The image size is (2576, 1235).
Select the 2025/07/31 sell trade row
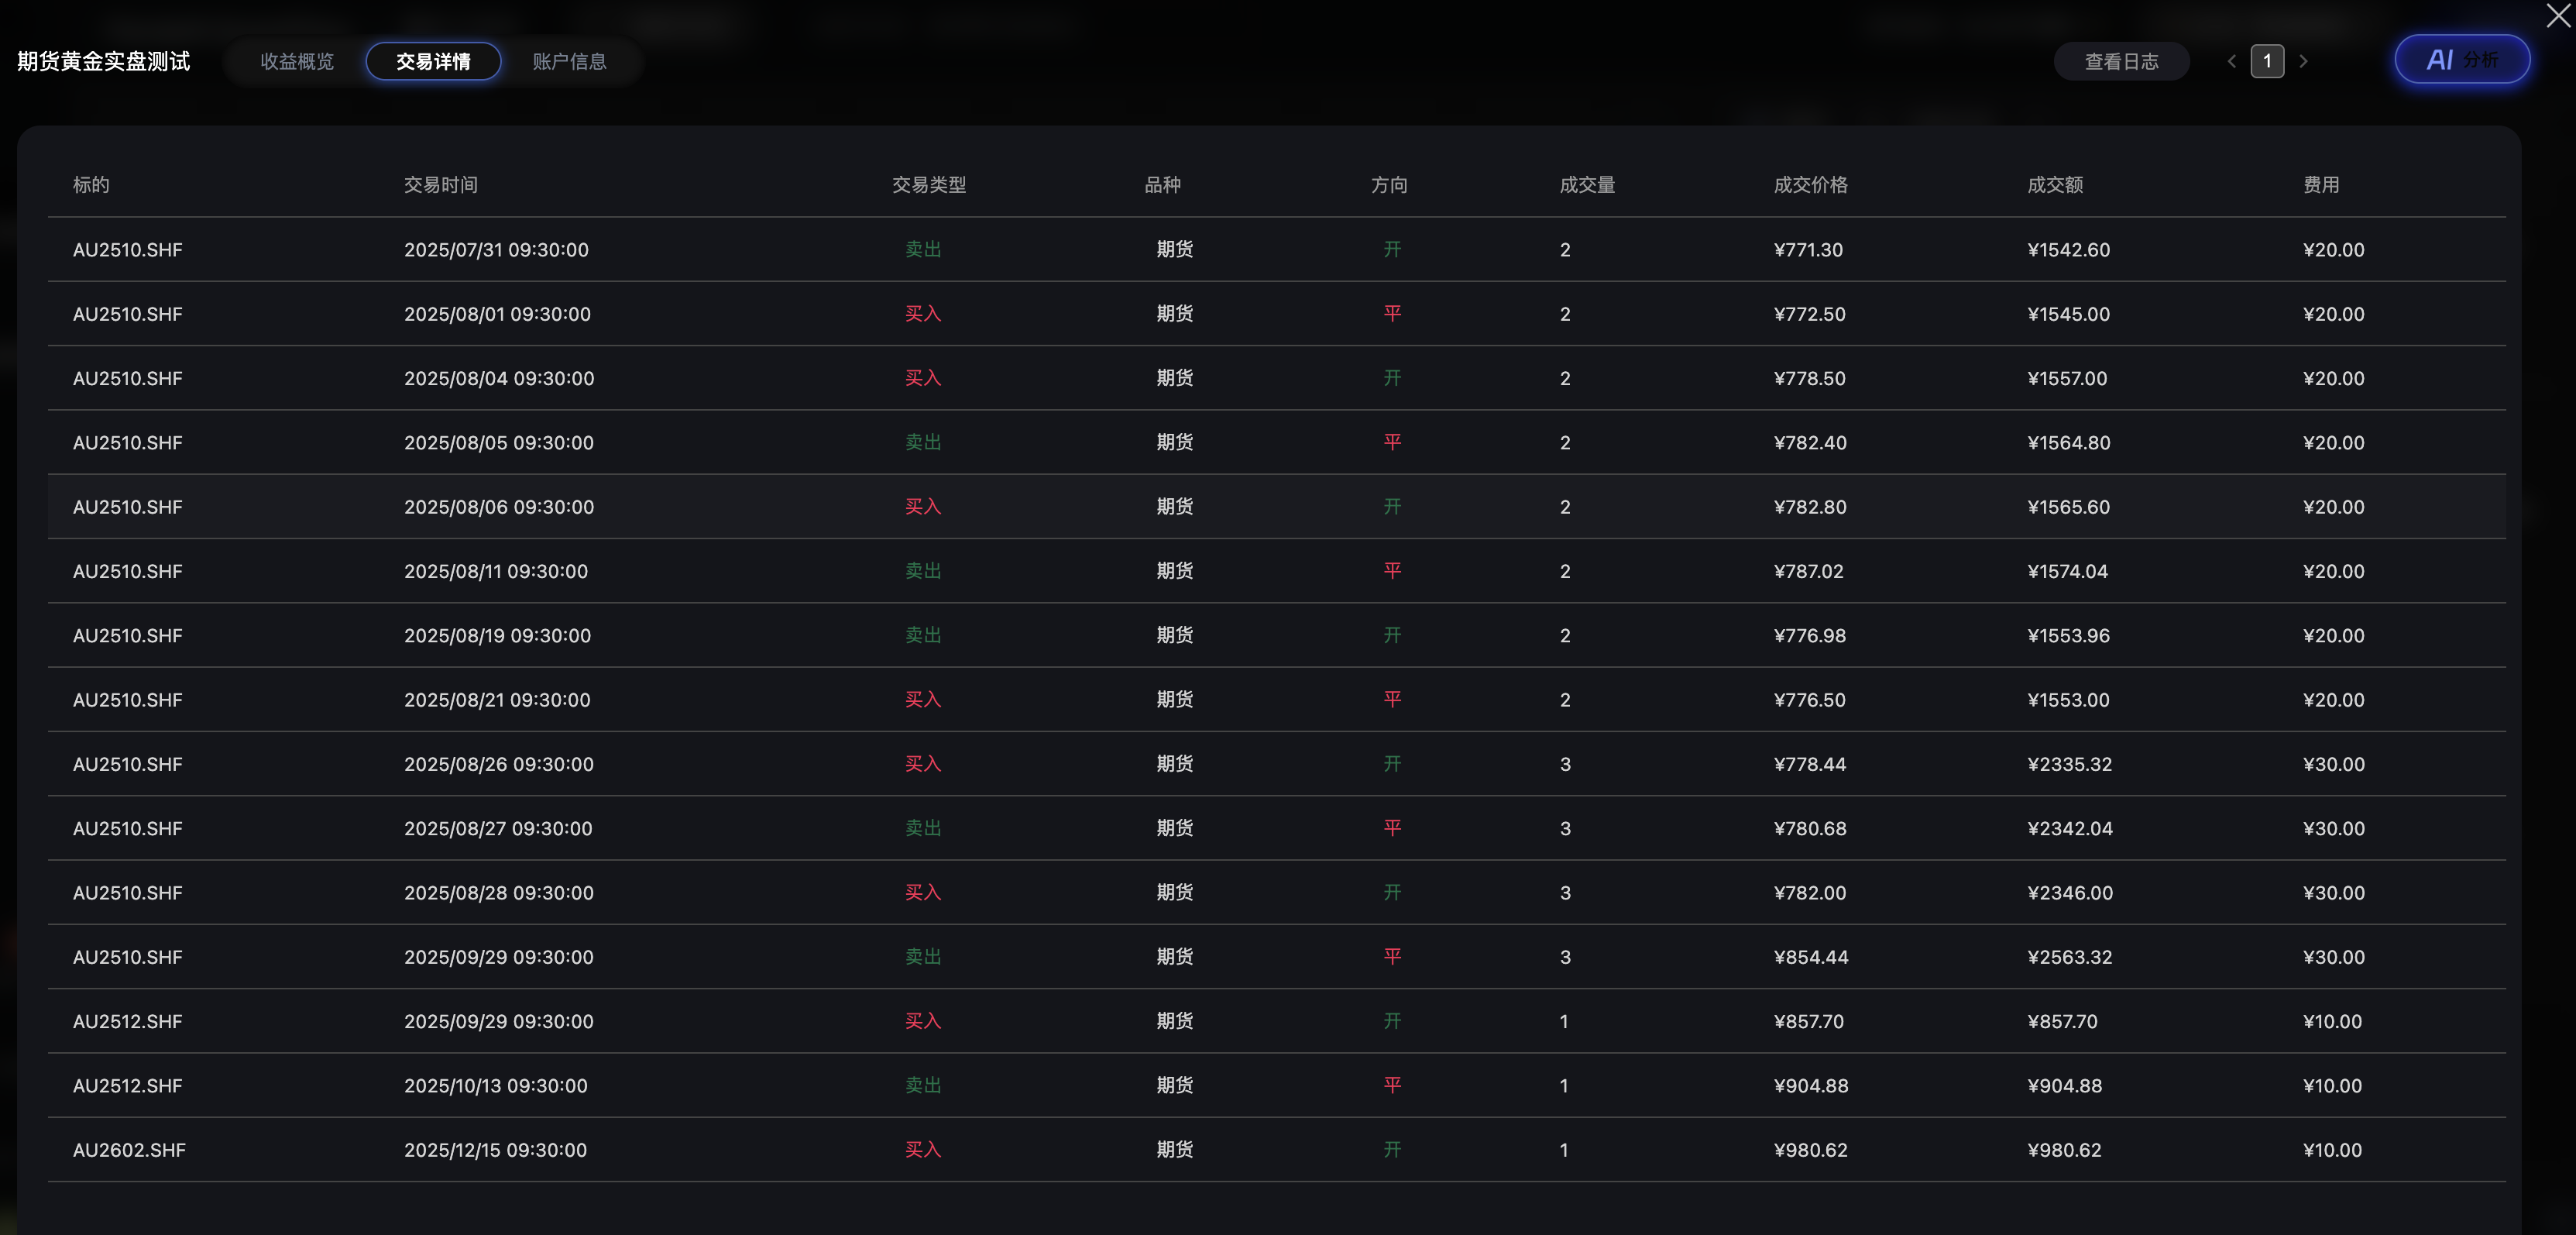(1276, 249)
